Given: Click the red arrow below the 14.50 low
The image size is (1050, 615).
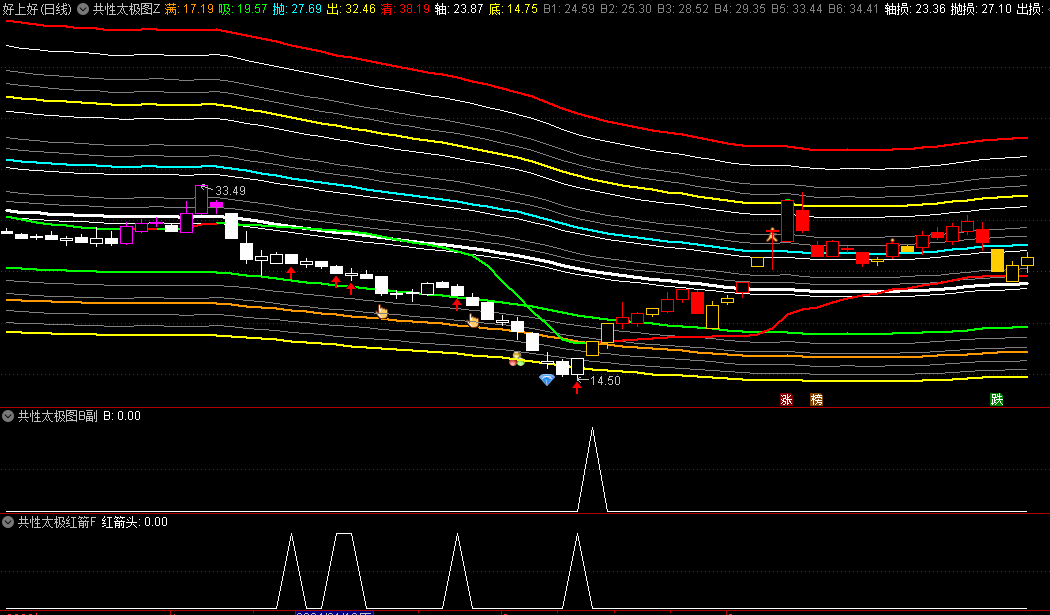Looking at the screenshot, I should (x=577, y=387).
